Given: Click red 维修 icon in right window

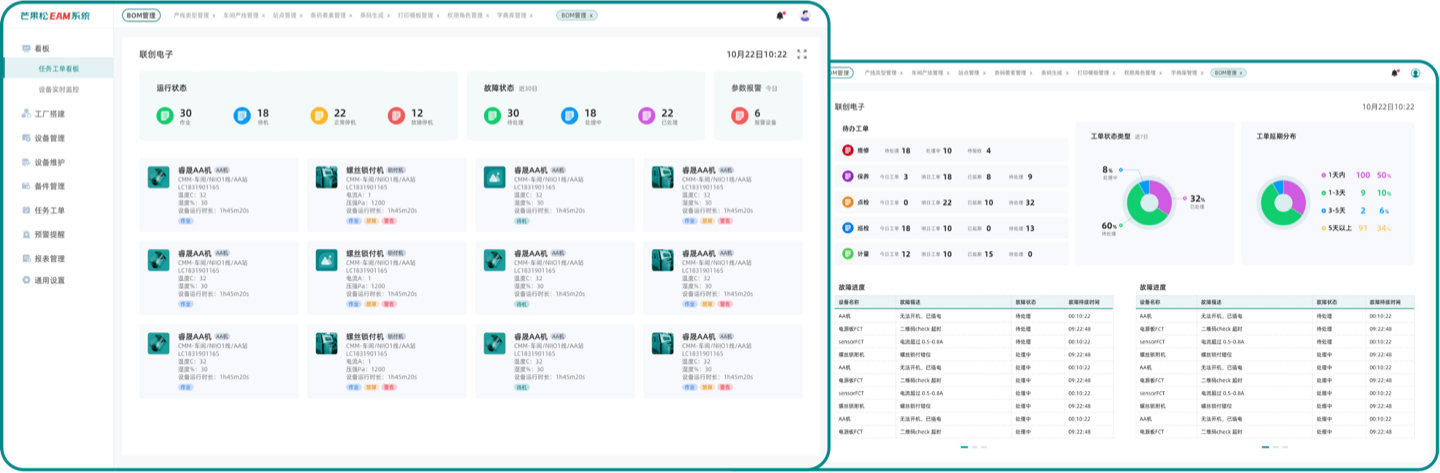Looking at the screenshot, I should click(x=848, y=150).
